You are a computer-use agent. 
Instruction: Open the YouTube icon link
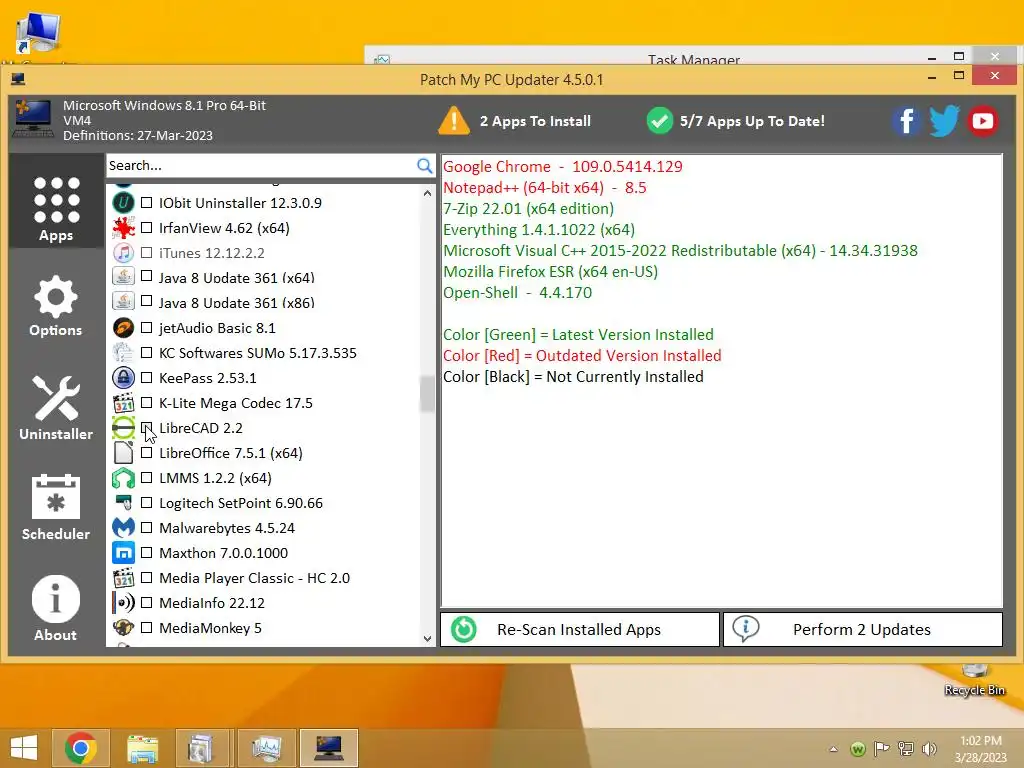click(x=983, y=121)
